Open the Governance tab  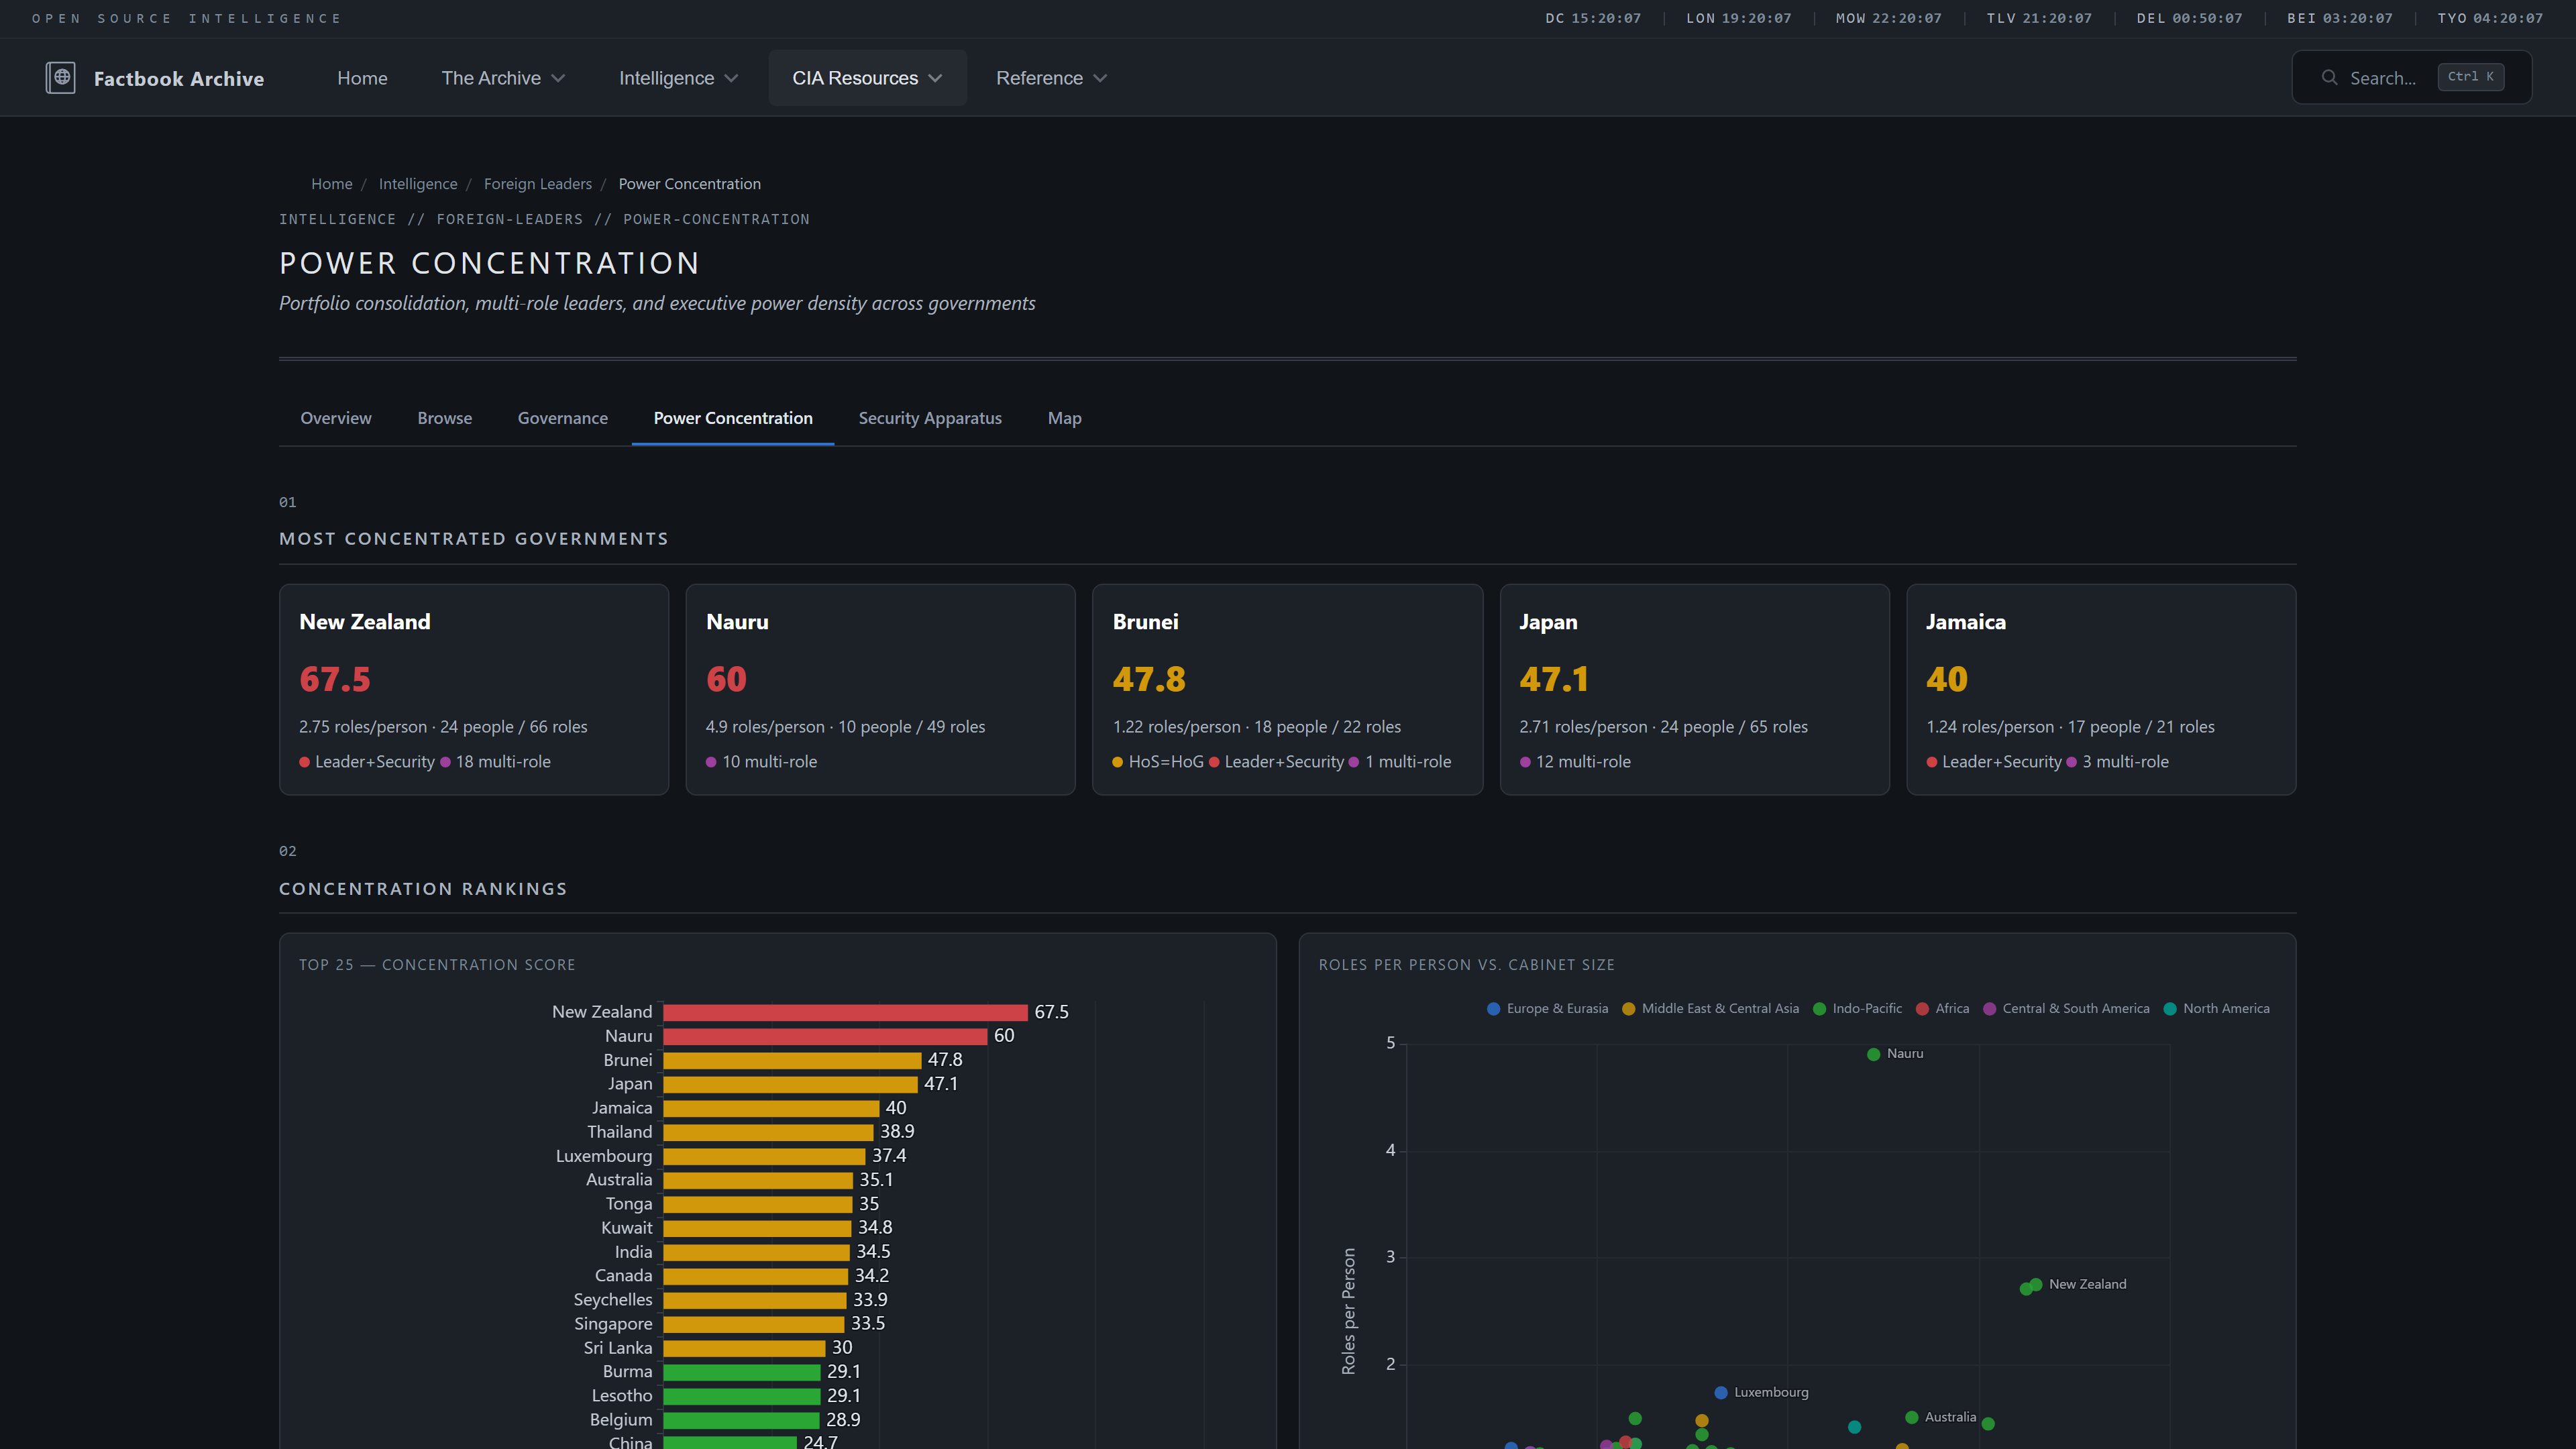click(x=562, y=418)
